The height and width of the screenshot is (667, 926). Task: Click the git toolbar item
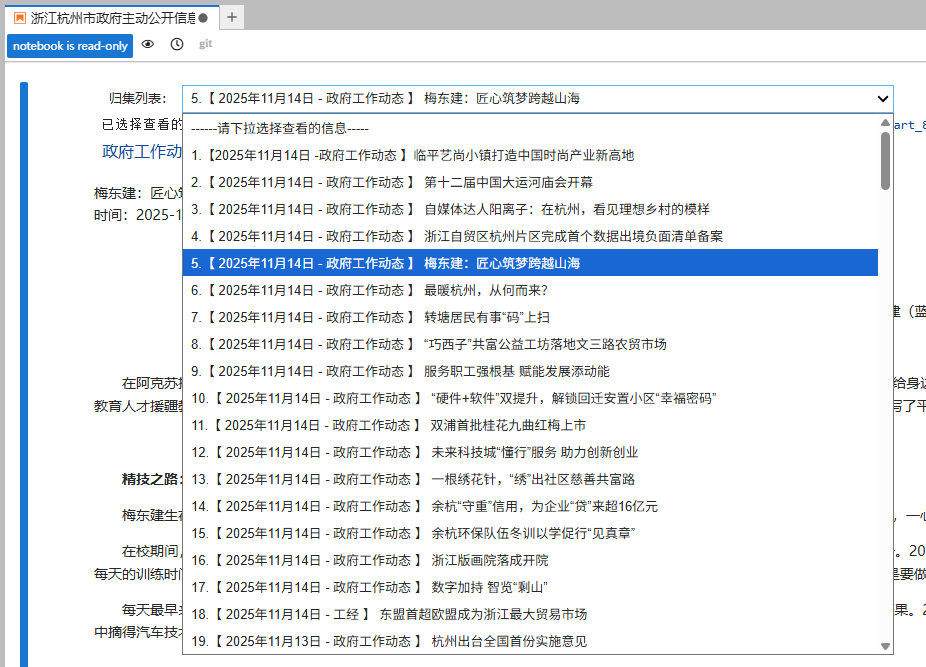206,44
